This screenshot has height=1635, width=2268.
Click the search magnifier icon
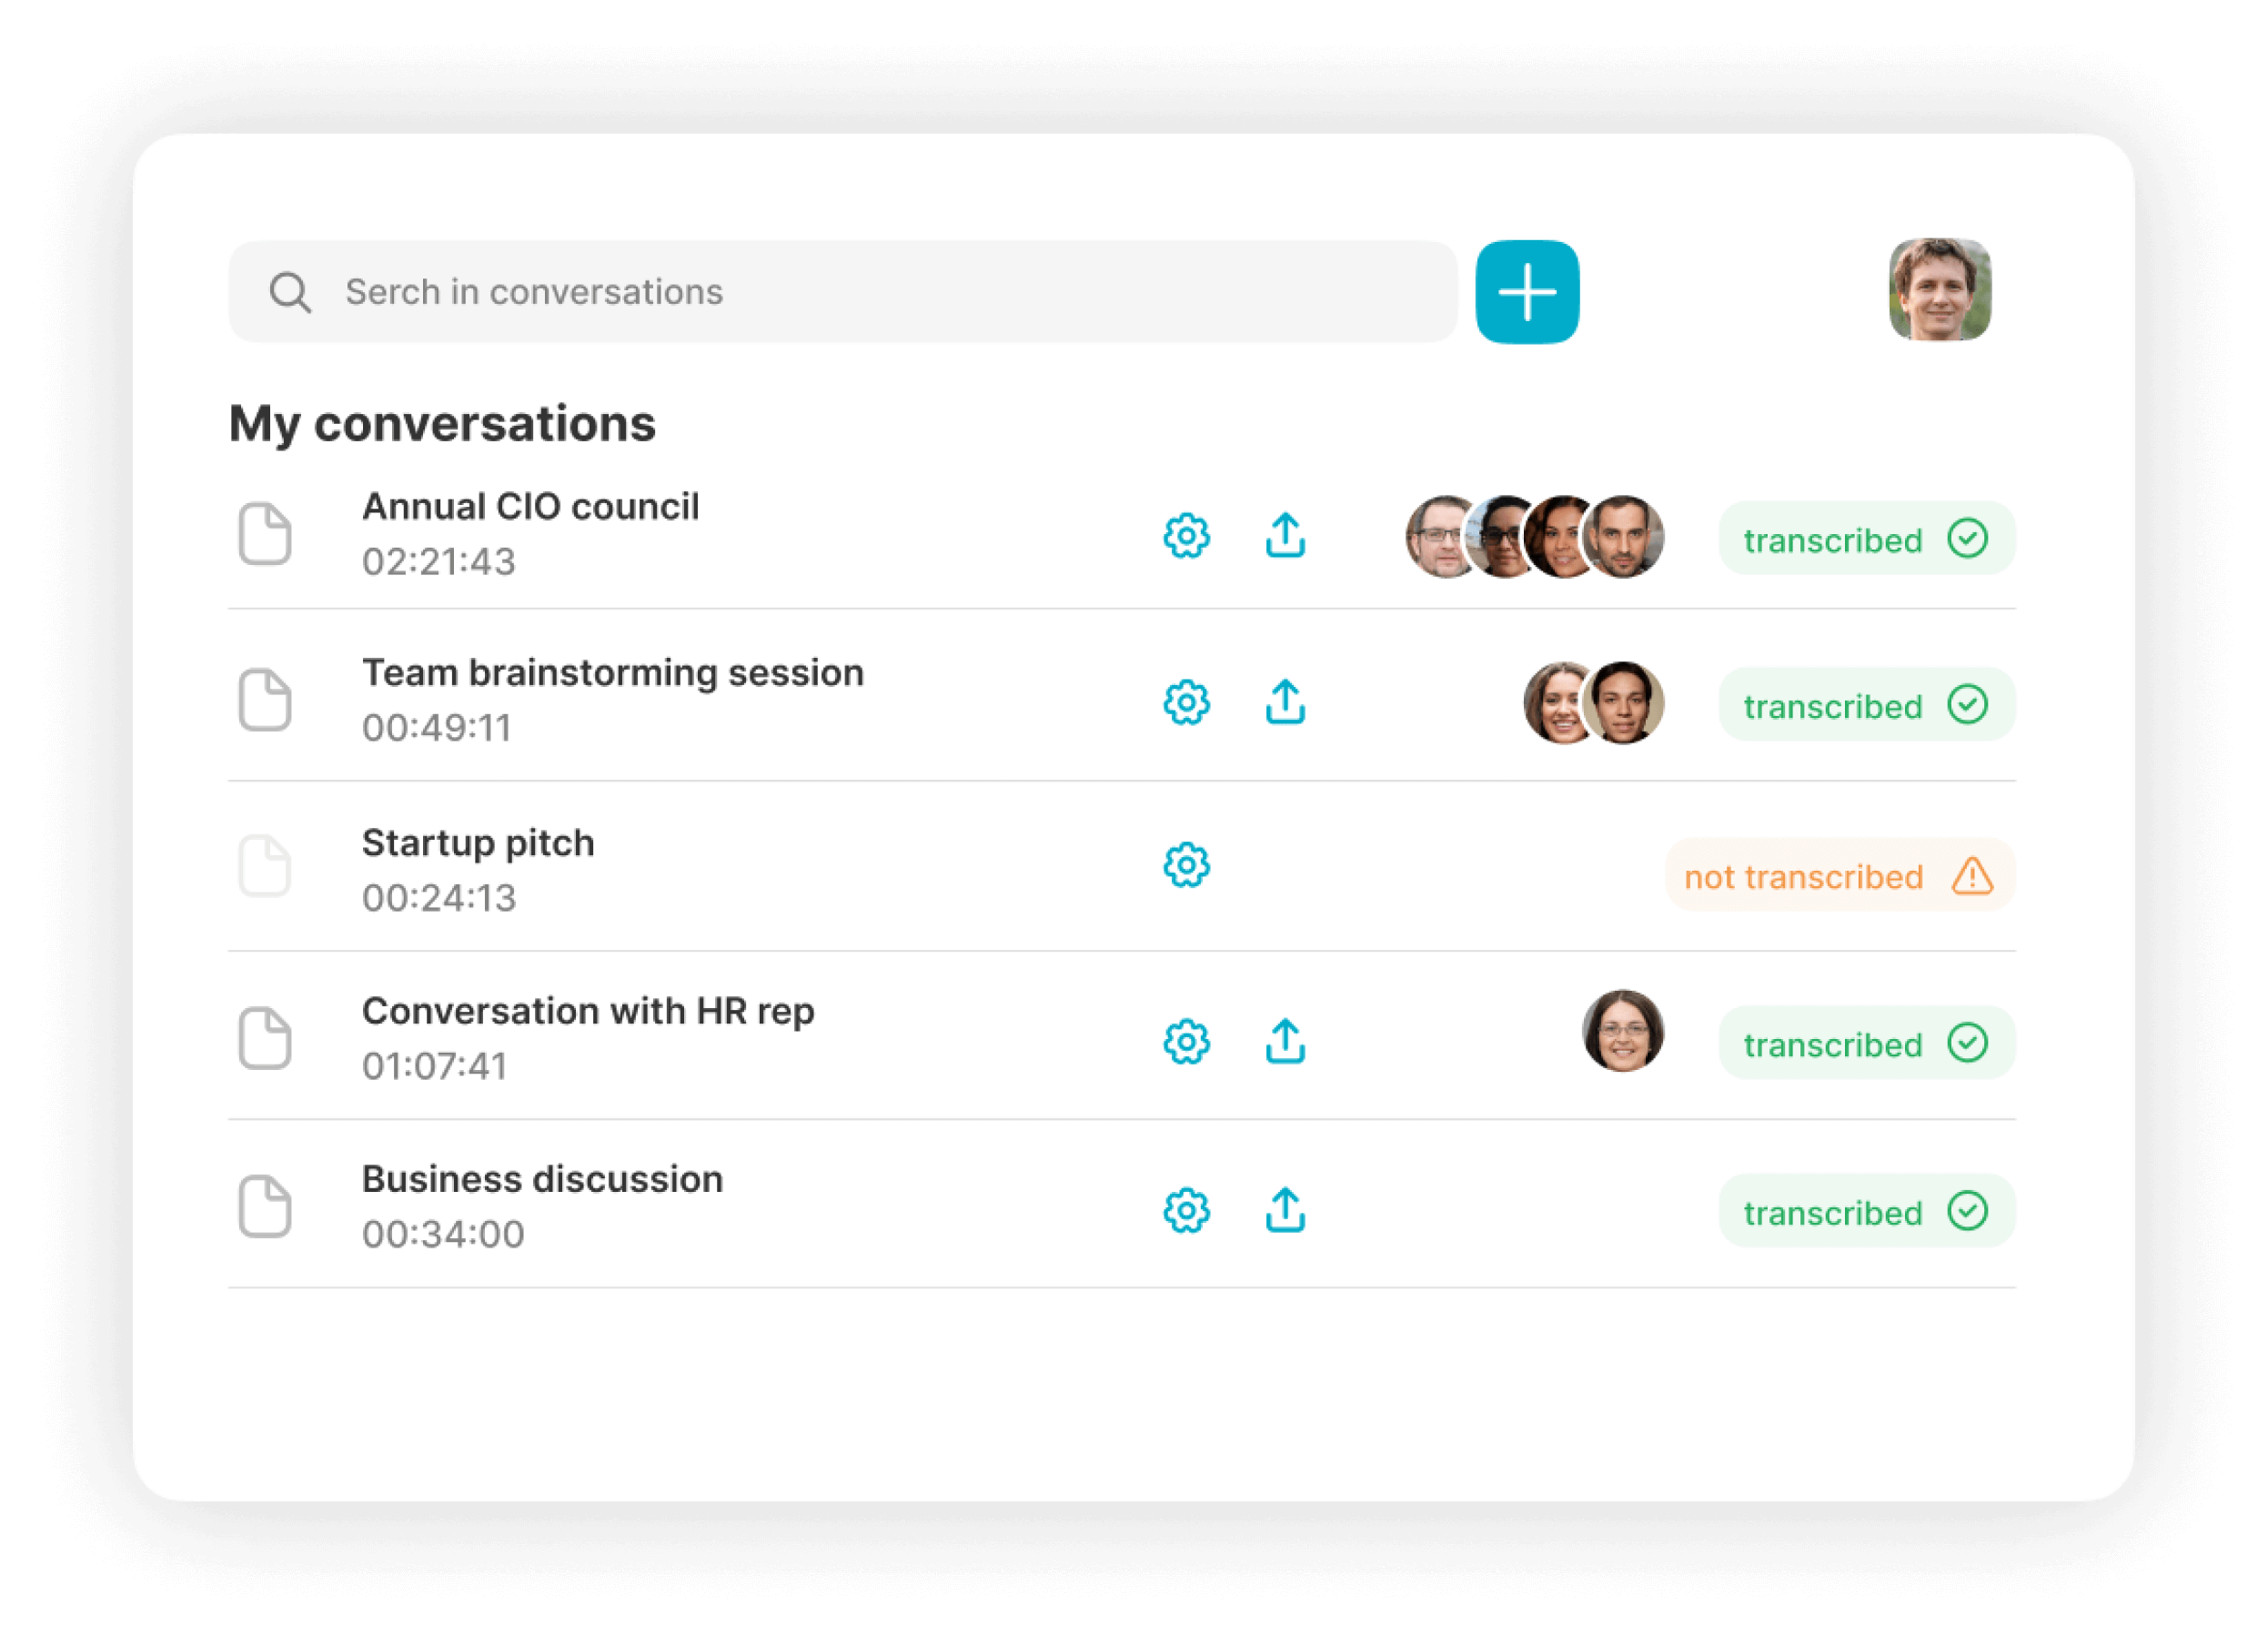click(290, 293)
